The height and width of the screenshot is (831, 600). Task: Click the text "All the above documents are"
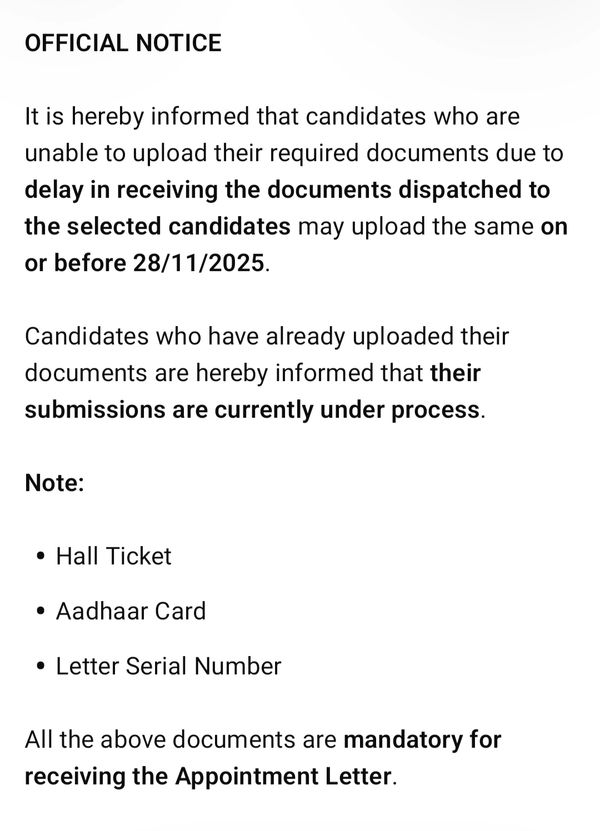[181, 740]
